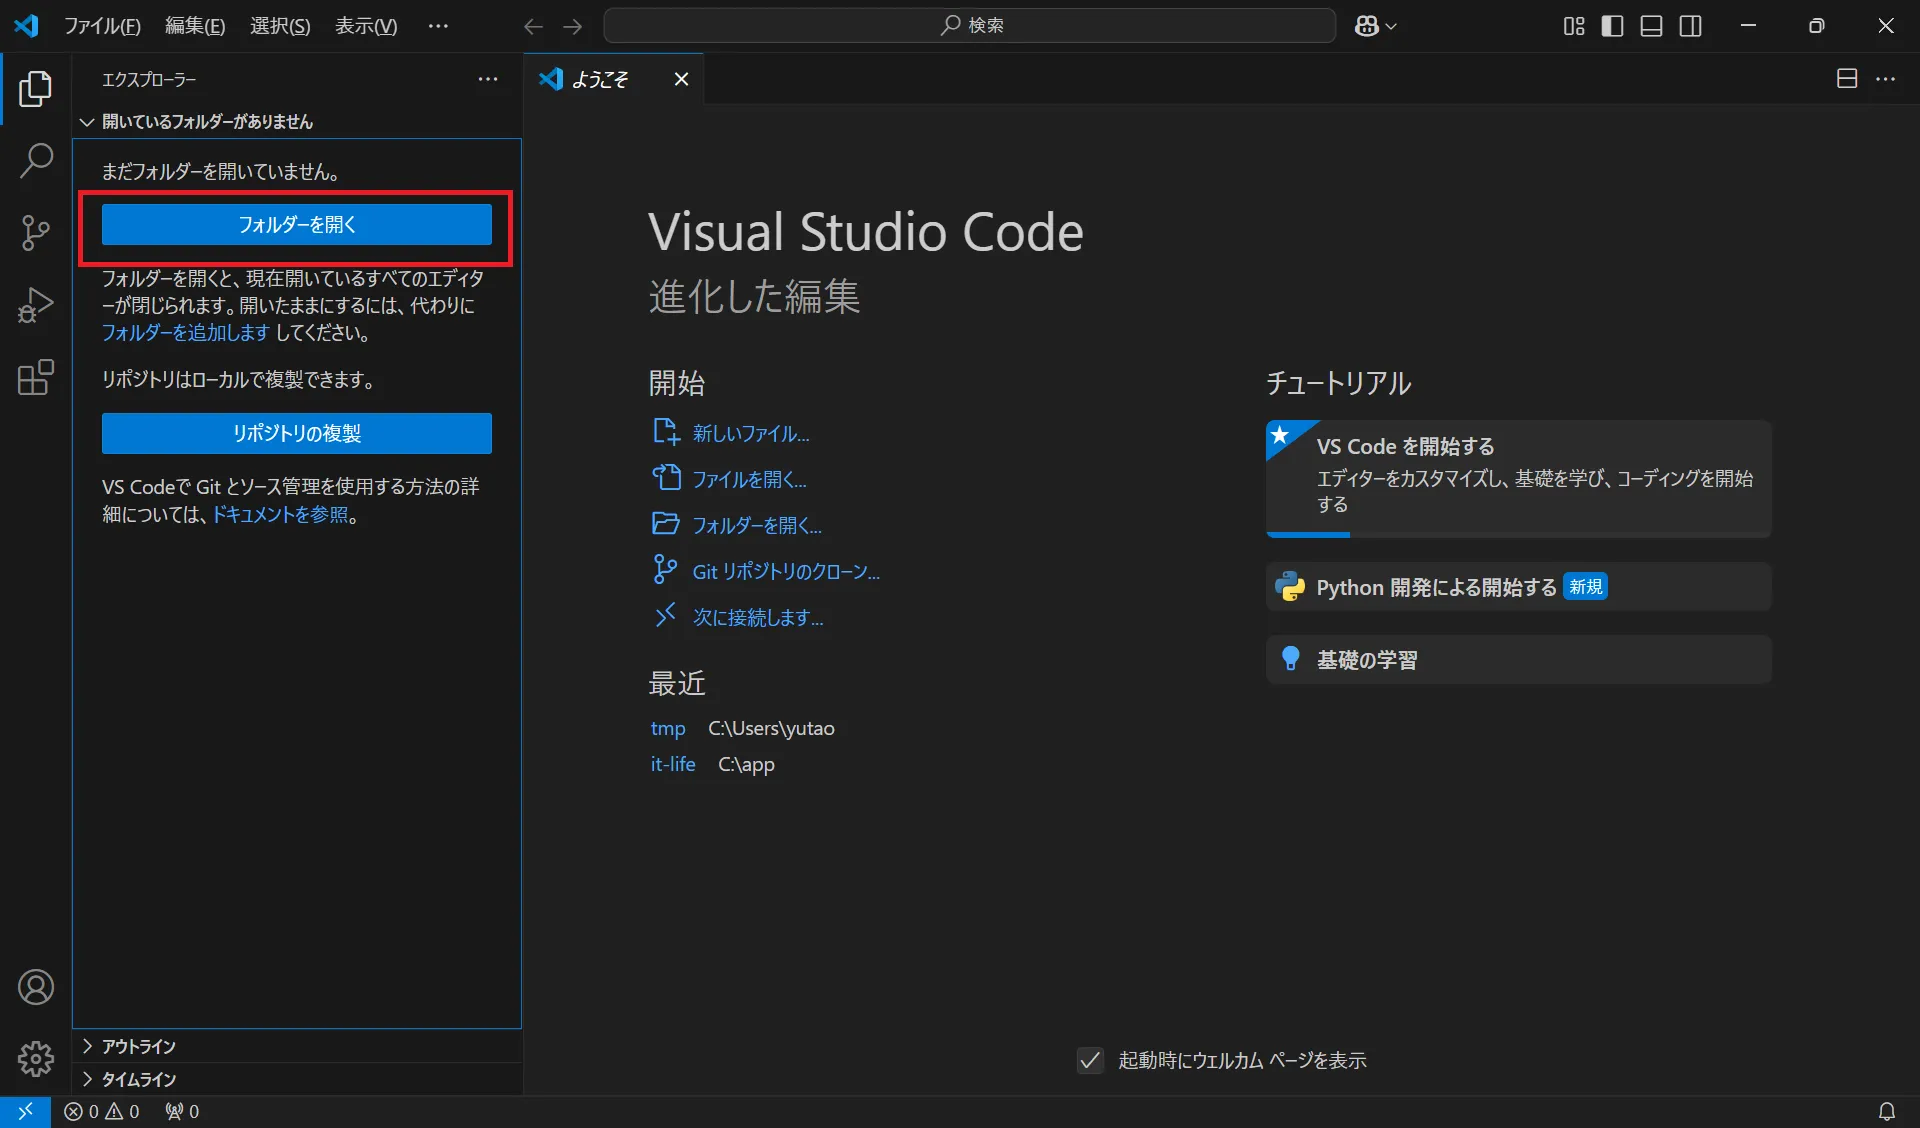Open the Extensions view
1920x1128 pixels.
tap(36, 377)
